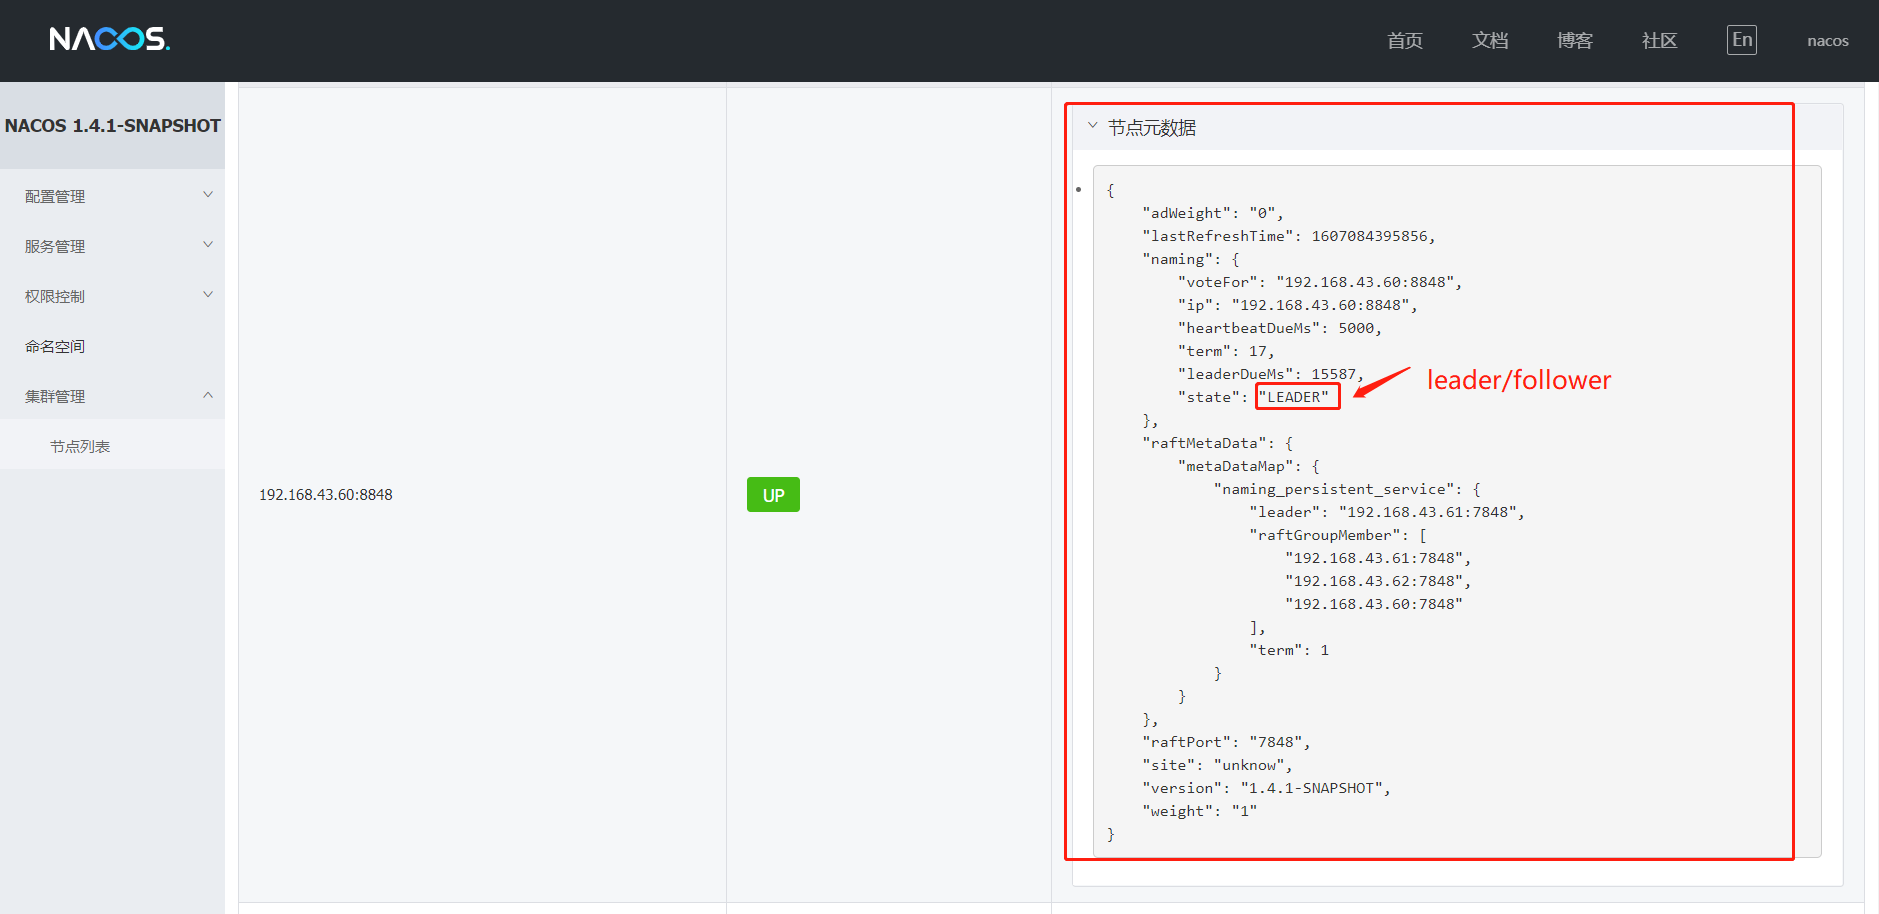Screen dimensions: 1879x914
Task: Expand the 配置管理 menu
Action: [x=112, y=196]
